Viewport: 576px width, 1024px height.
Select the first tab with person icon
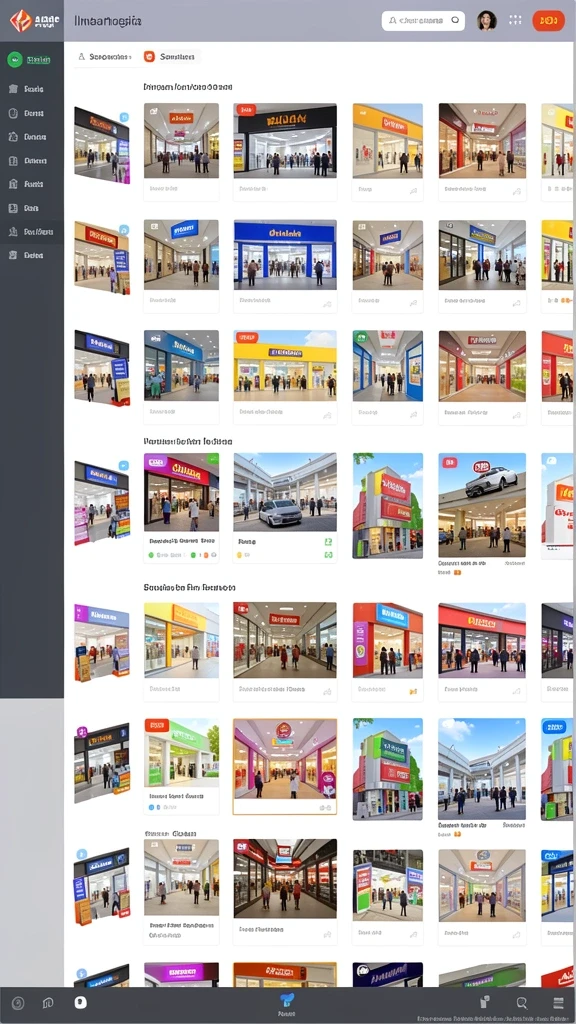104,57
